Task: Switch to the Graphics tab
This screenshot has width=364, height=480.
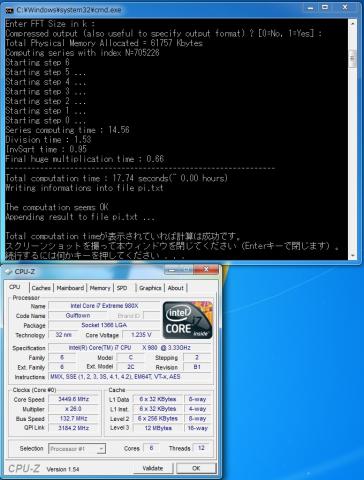Action: tap(150, 288)
